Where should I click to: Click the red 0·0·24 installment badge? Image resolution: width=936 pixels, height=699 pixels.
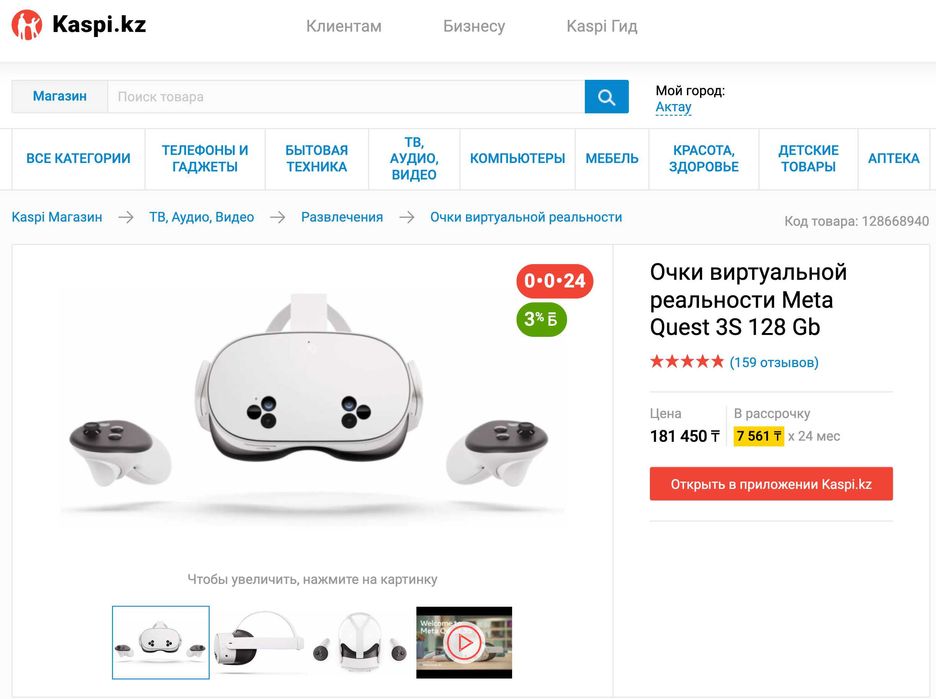point(555,281)
